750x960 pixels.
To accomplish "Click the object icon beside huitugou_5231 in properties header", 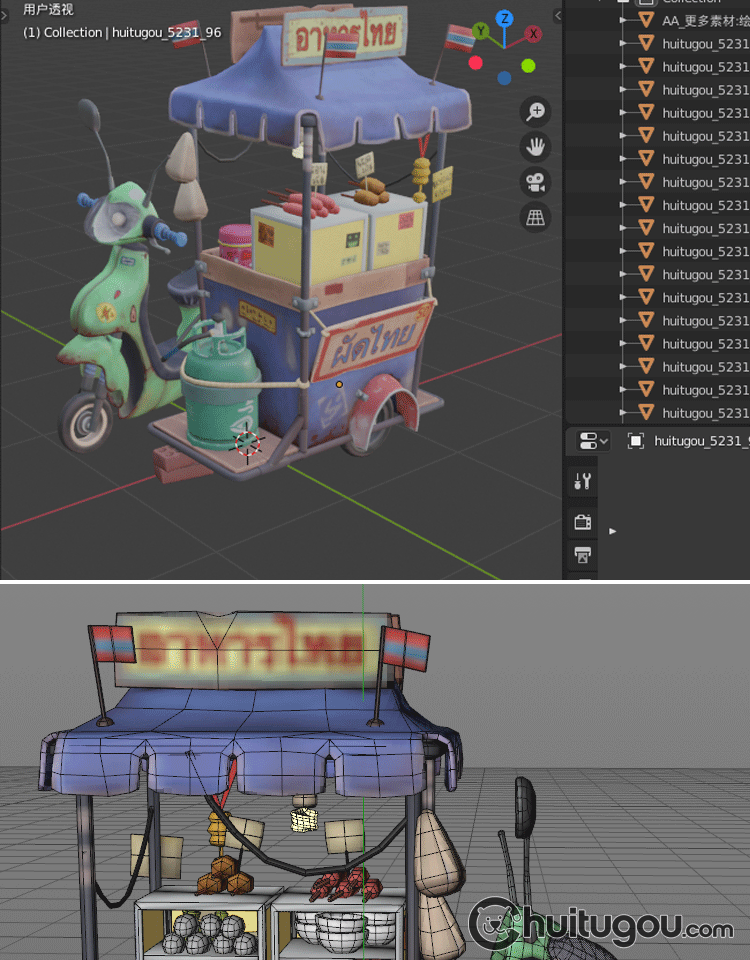I will point(635,441).
